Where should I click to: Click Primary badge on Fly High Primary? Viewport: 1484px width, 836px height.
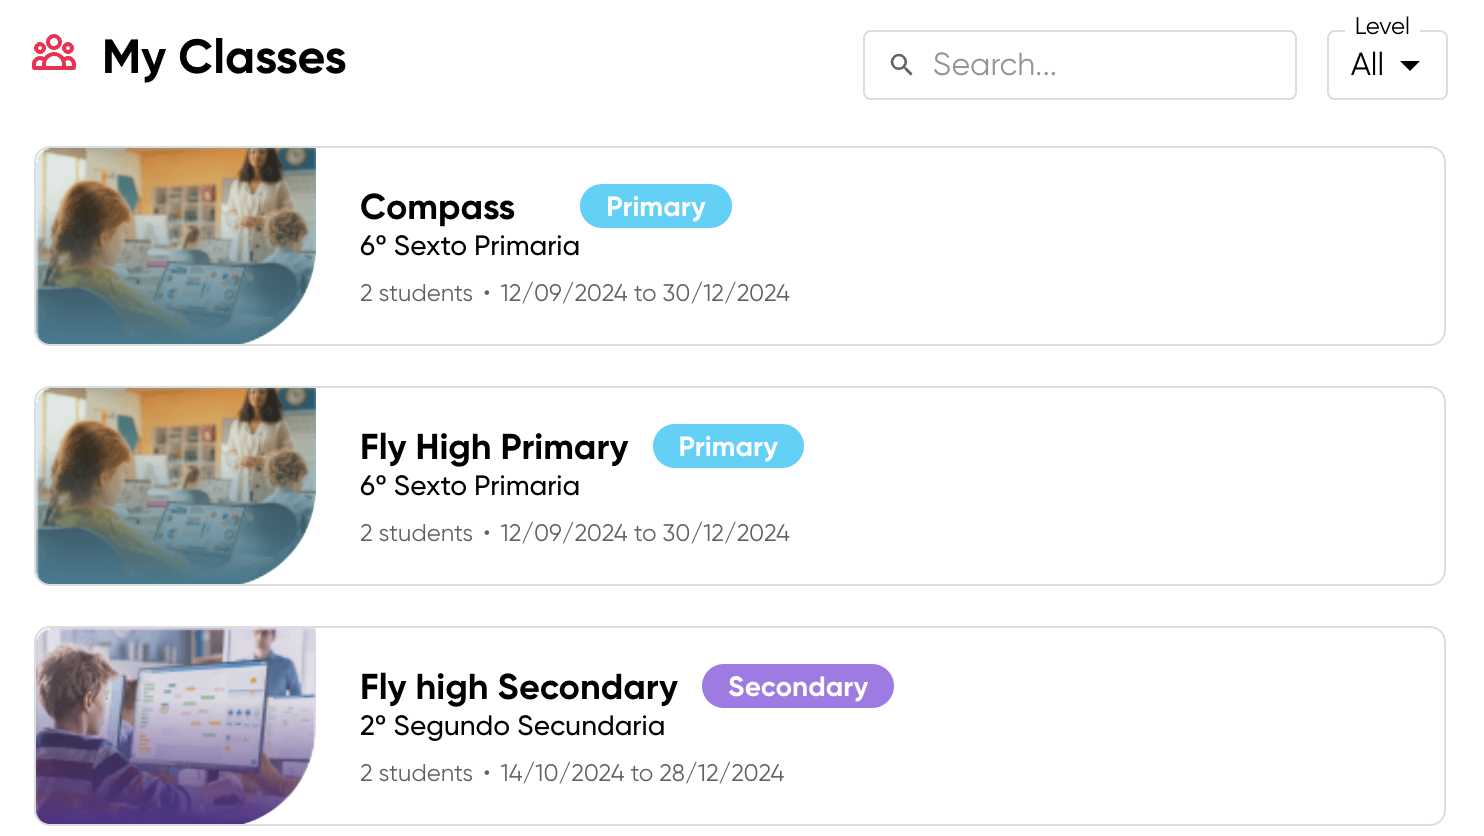(728, 447)
